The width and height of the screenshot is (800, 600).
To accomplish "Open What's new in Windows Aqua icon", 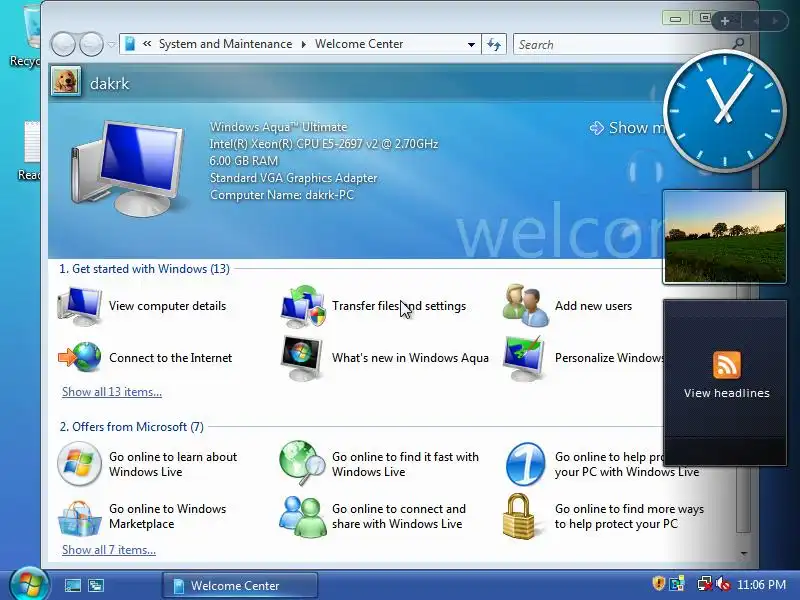I will [302, 358].
